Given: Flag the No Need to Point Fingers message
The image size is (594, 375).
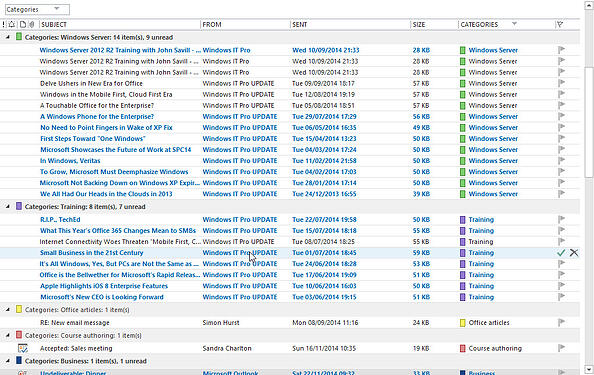Looking at the screenshot, I should [x=561, y=127].
